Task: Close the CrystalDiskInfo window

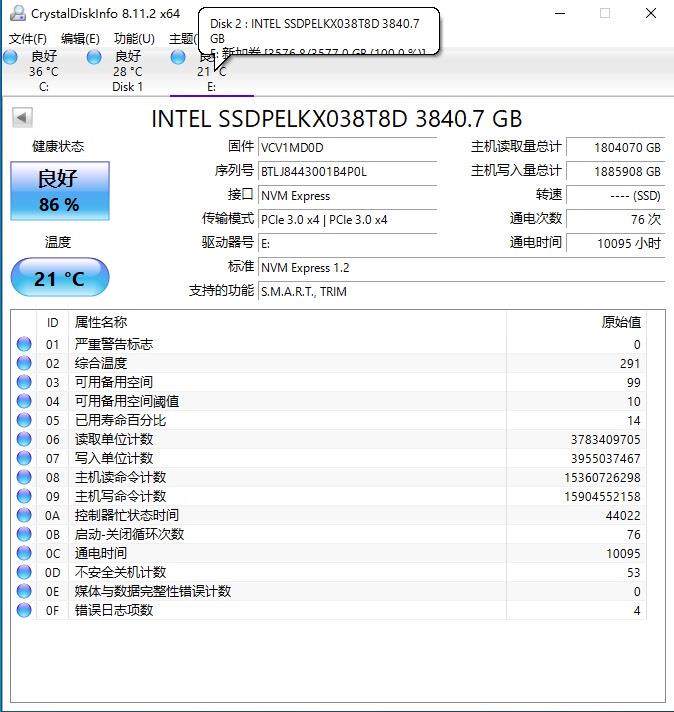Action: [651, 13]
